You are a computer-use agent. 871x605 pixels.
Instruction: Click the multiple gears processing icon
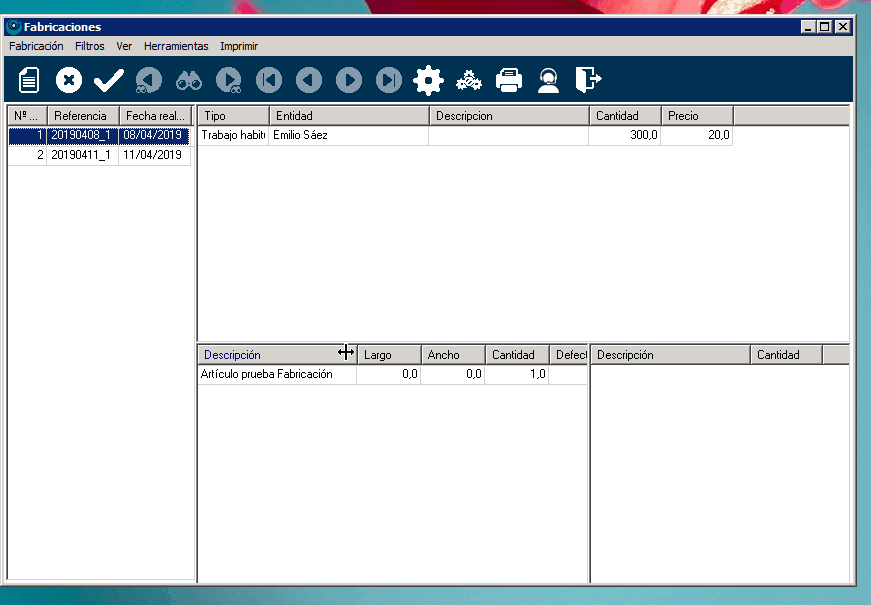click(x=469, y=80)
